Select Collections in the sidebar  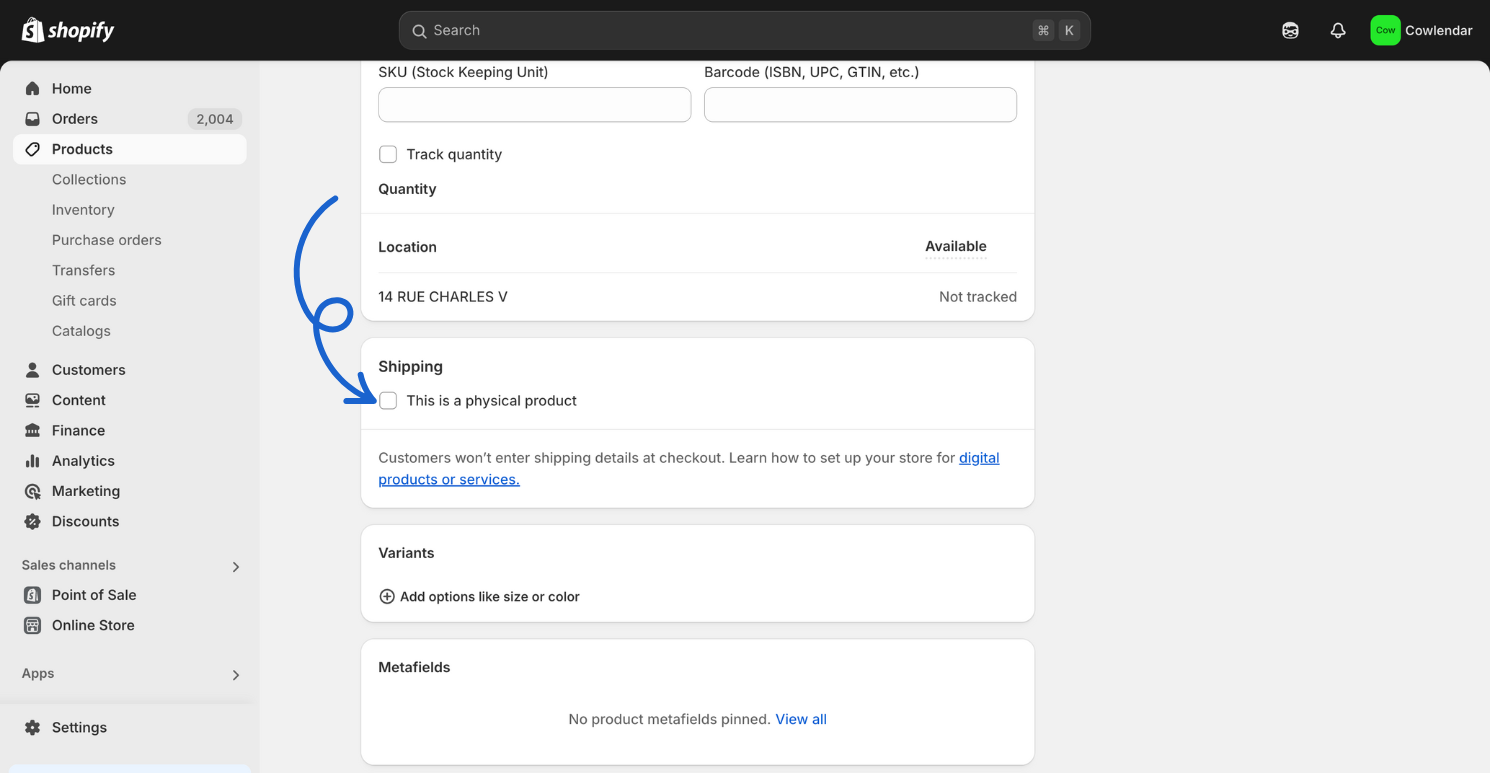[x=89, y=180]
